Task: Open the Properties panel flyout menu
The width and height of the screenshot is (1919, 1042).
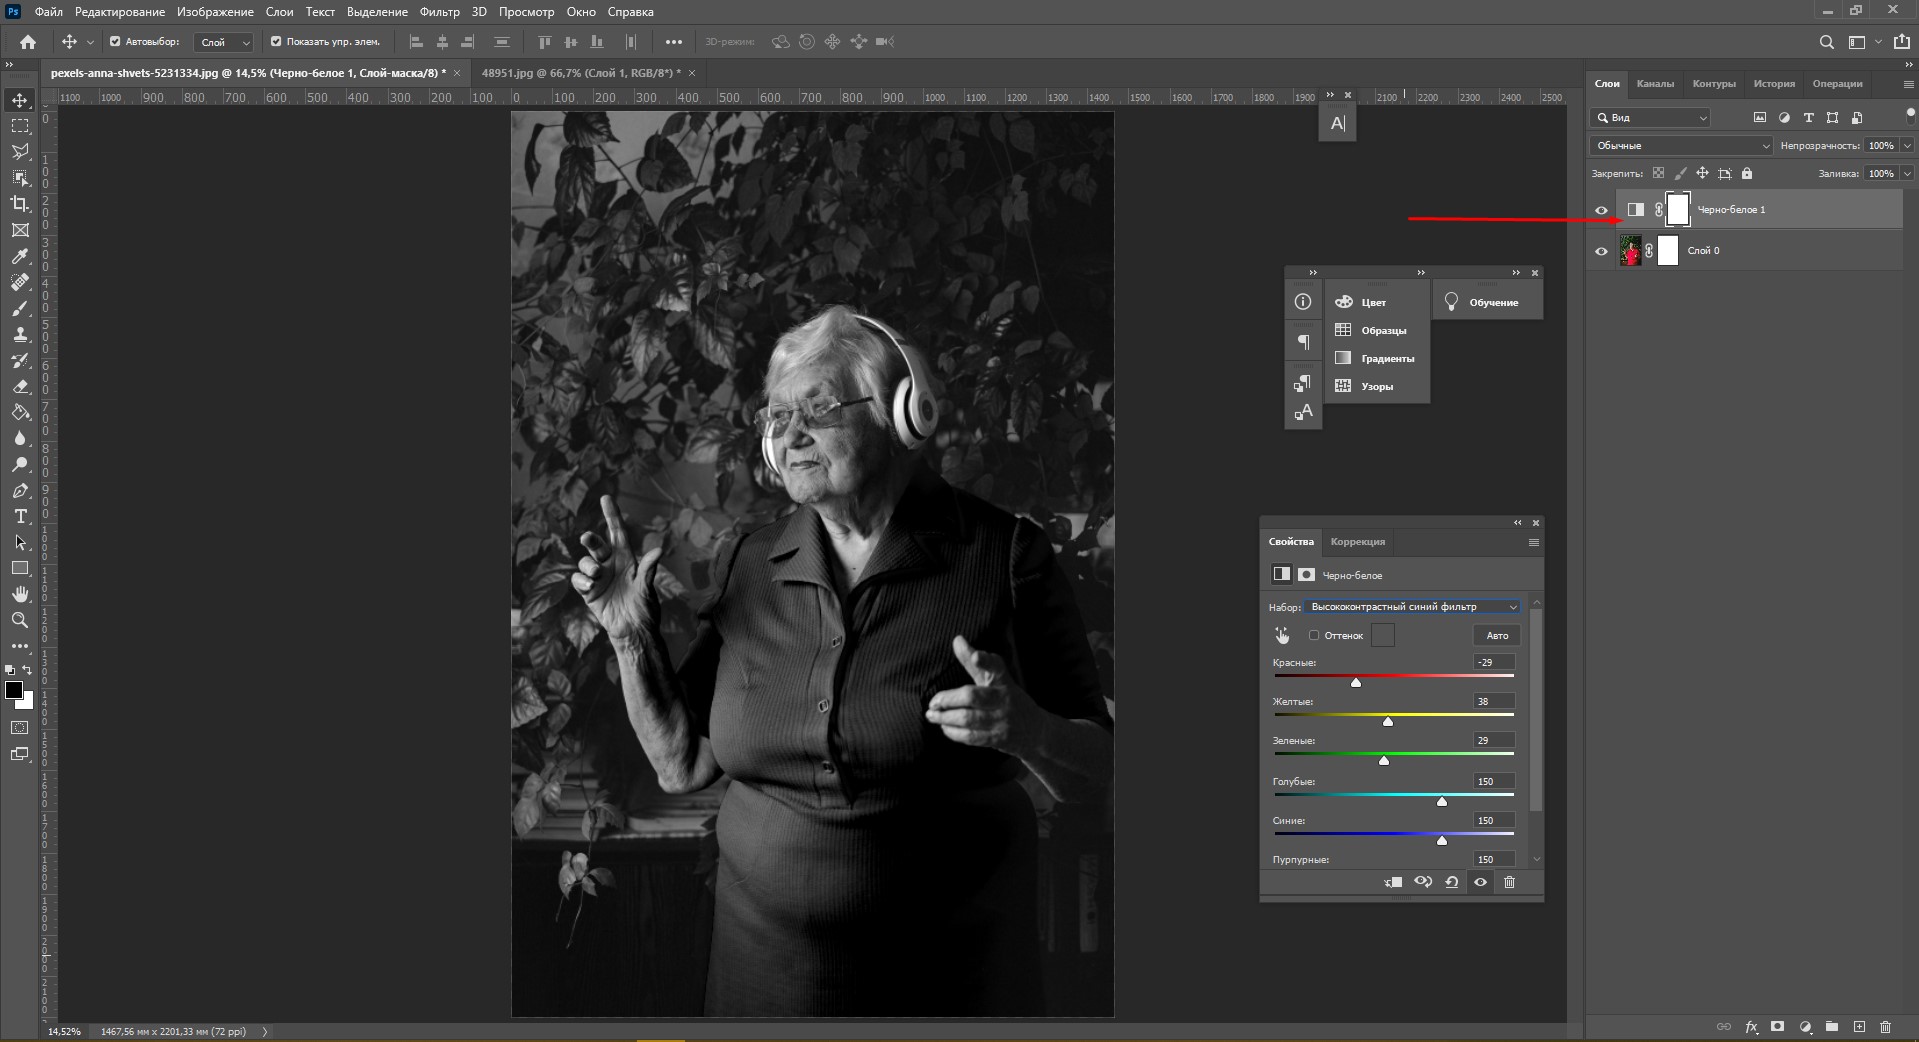Action: (x=1533, y=542)
